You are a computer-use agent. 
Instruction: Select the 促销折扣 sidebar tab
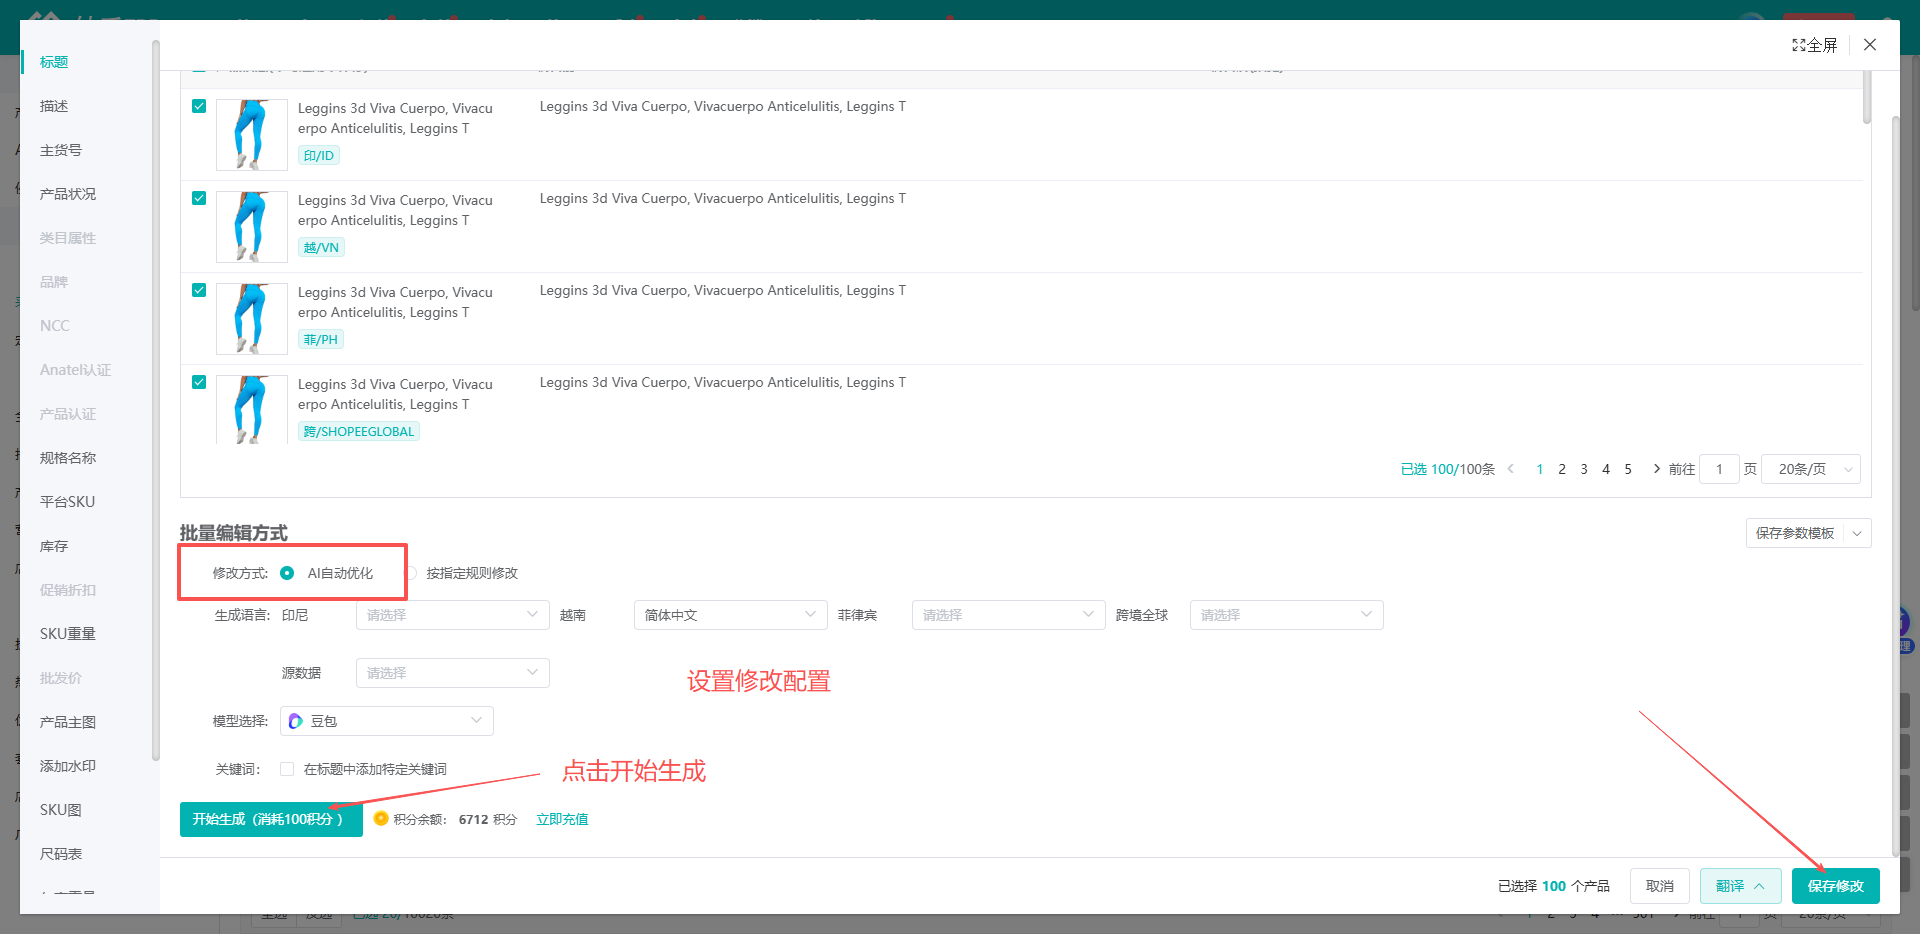pyautogui.click(x=68, y=590)
